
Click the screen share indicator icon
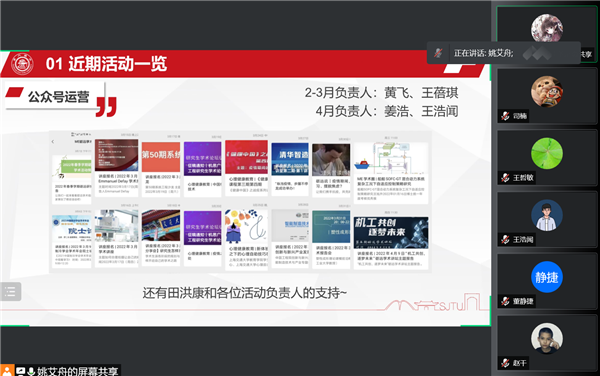click(x=21, y=371)
